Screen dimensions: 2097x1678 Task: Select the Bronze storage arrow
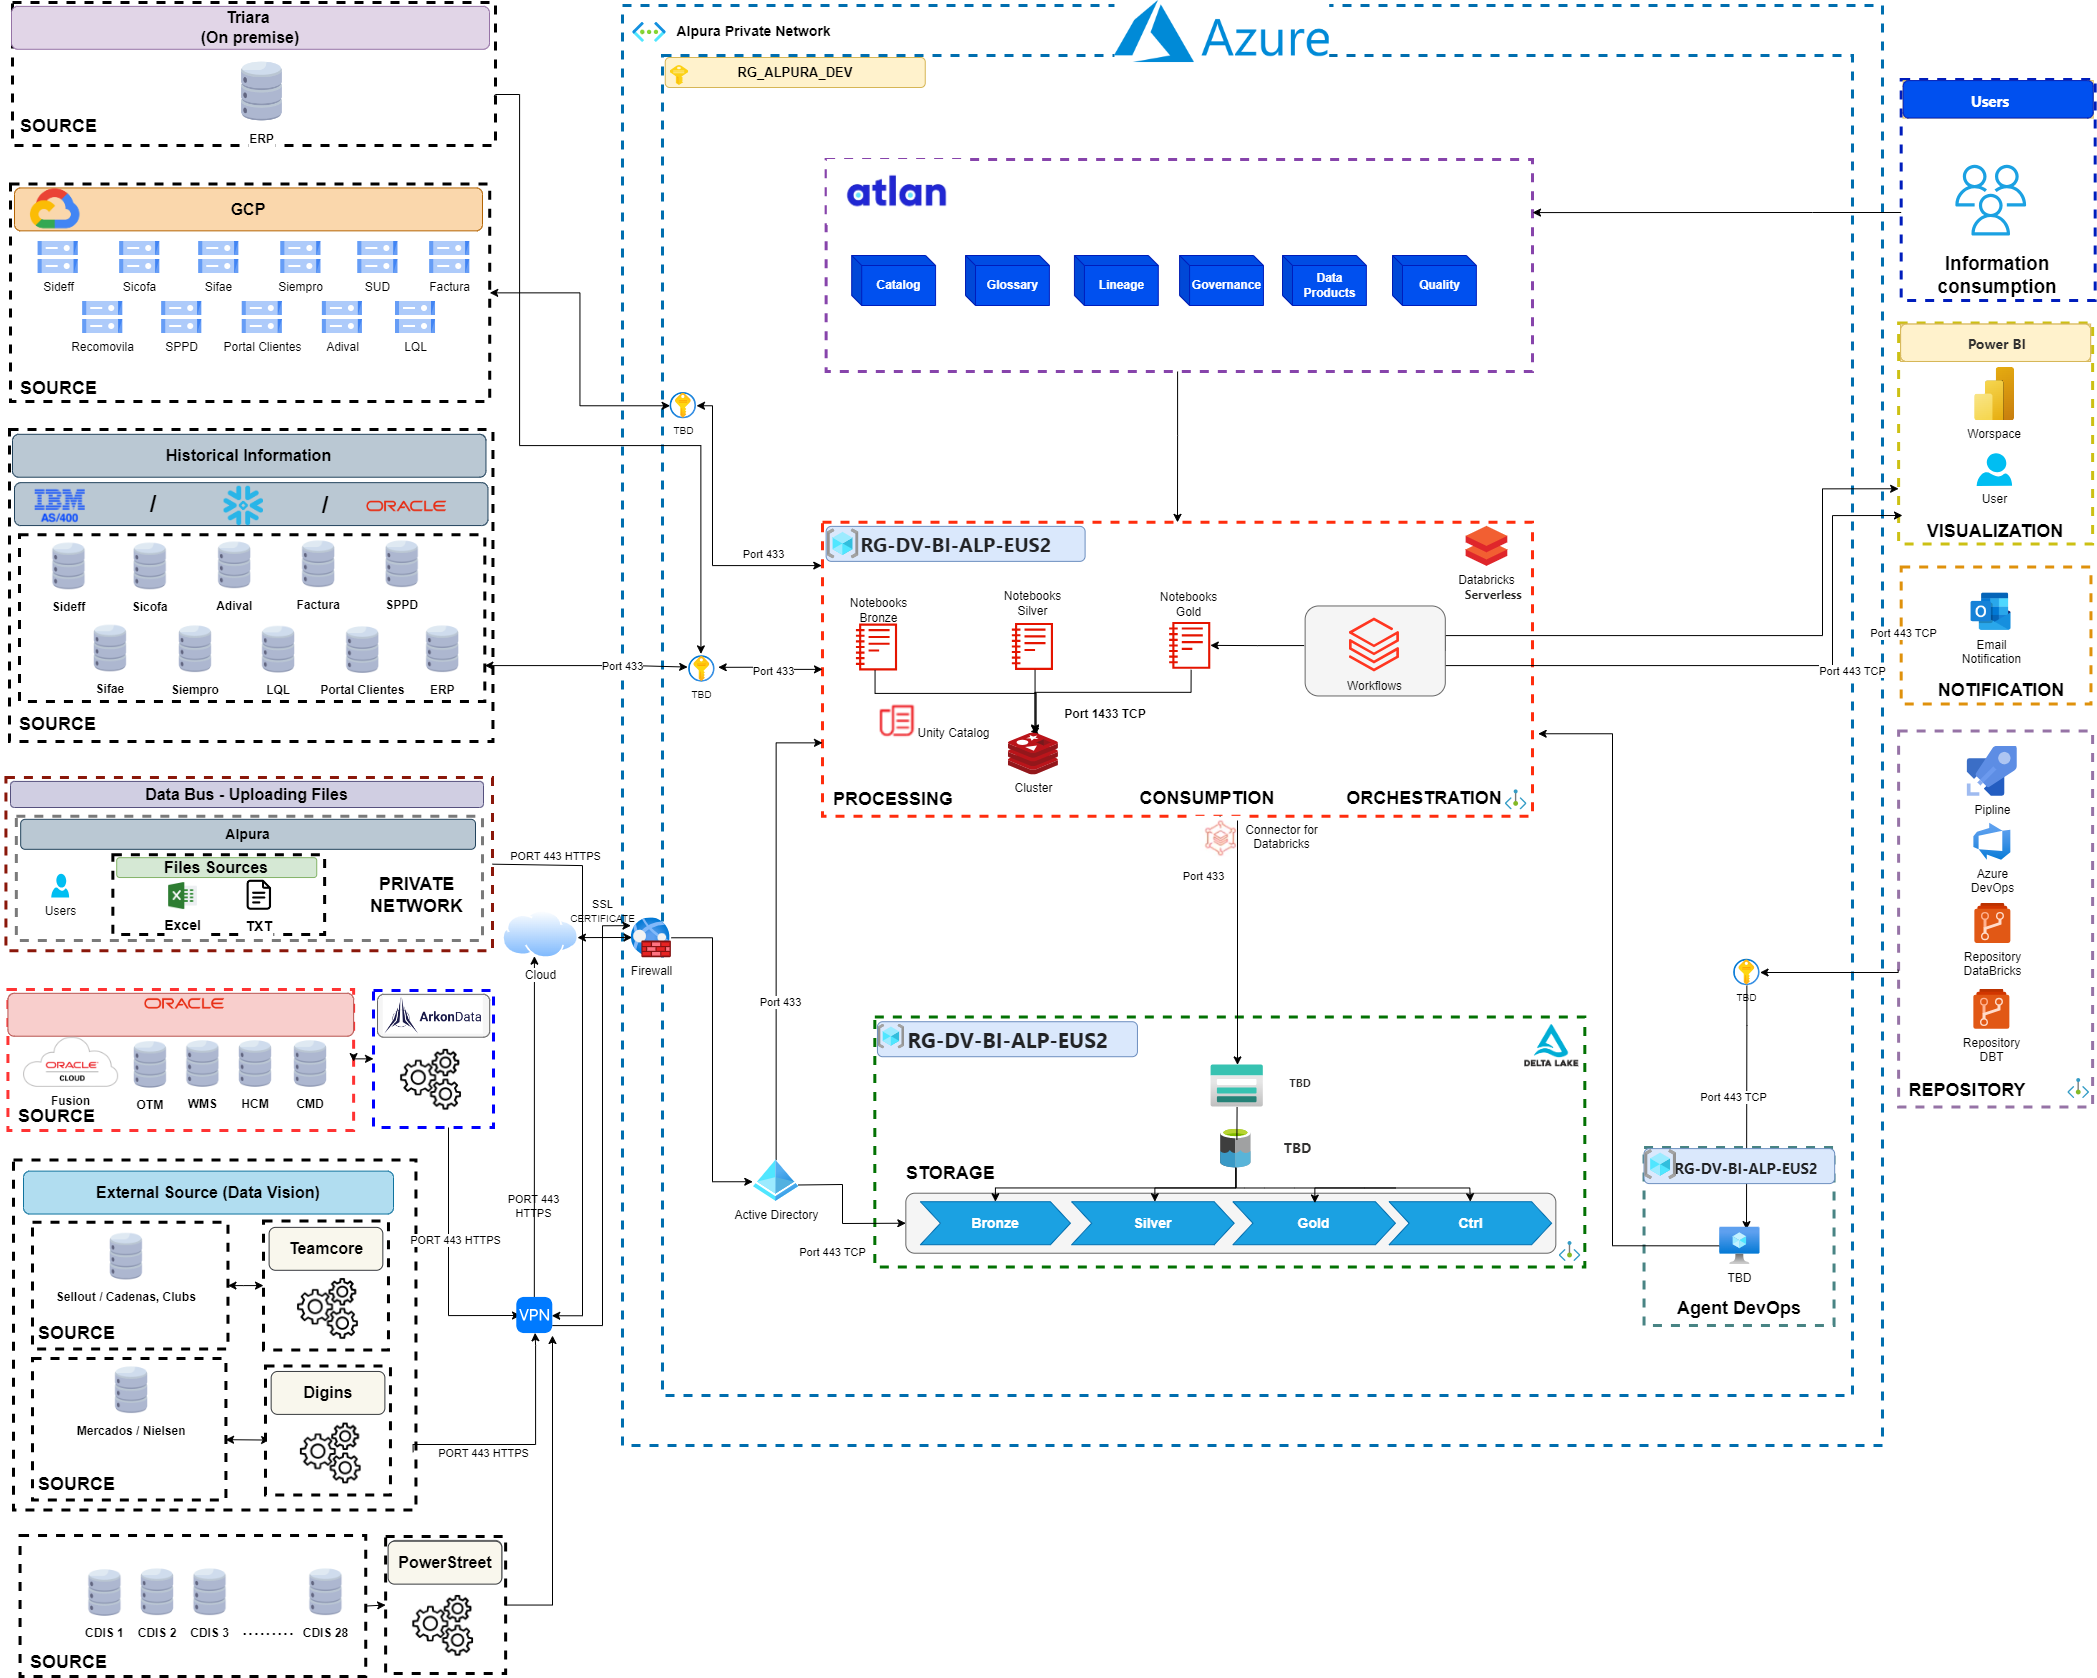(x=995, y=1223)
